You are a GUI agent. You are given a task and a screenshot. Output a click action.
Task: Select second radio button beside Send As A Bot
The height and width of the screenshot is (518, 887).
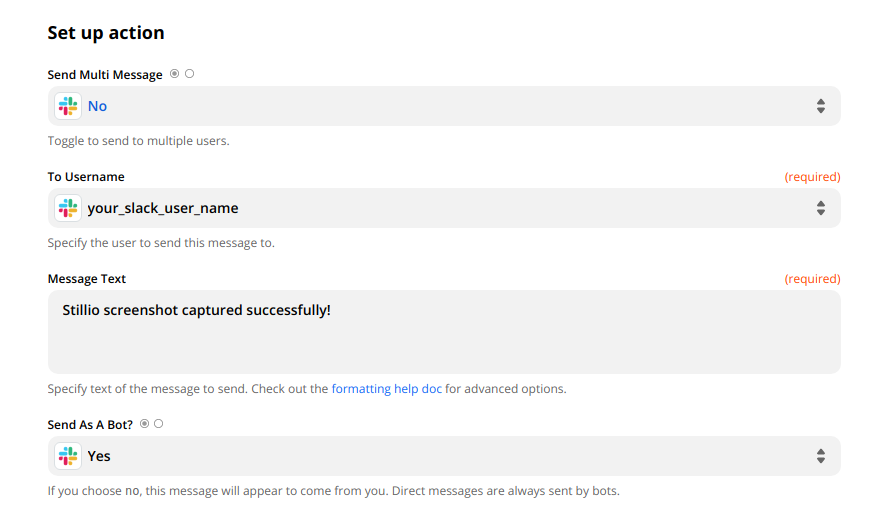[159, 424]
